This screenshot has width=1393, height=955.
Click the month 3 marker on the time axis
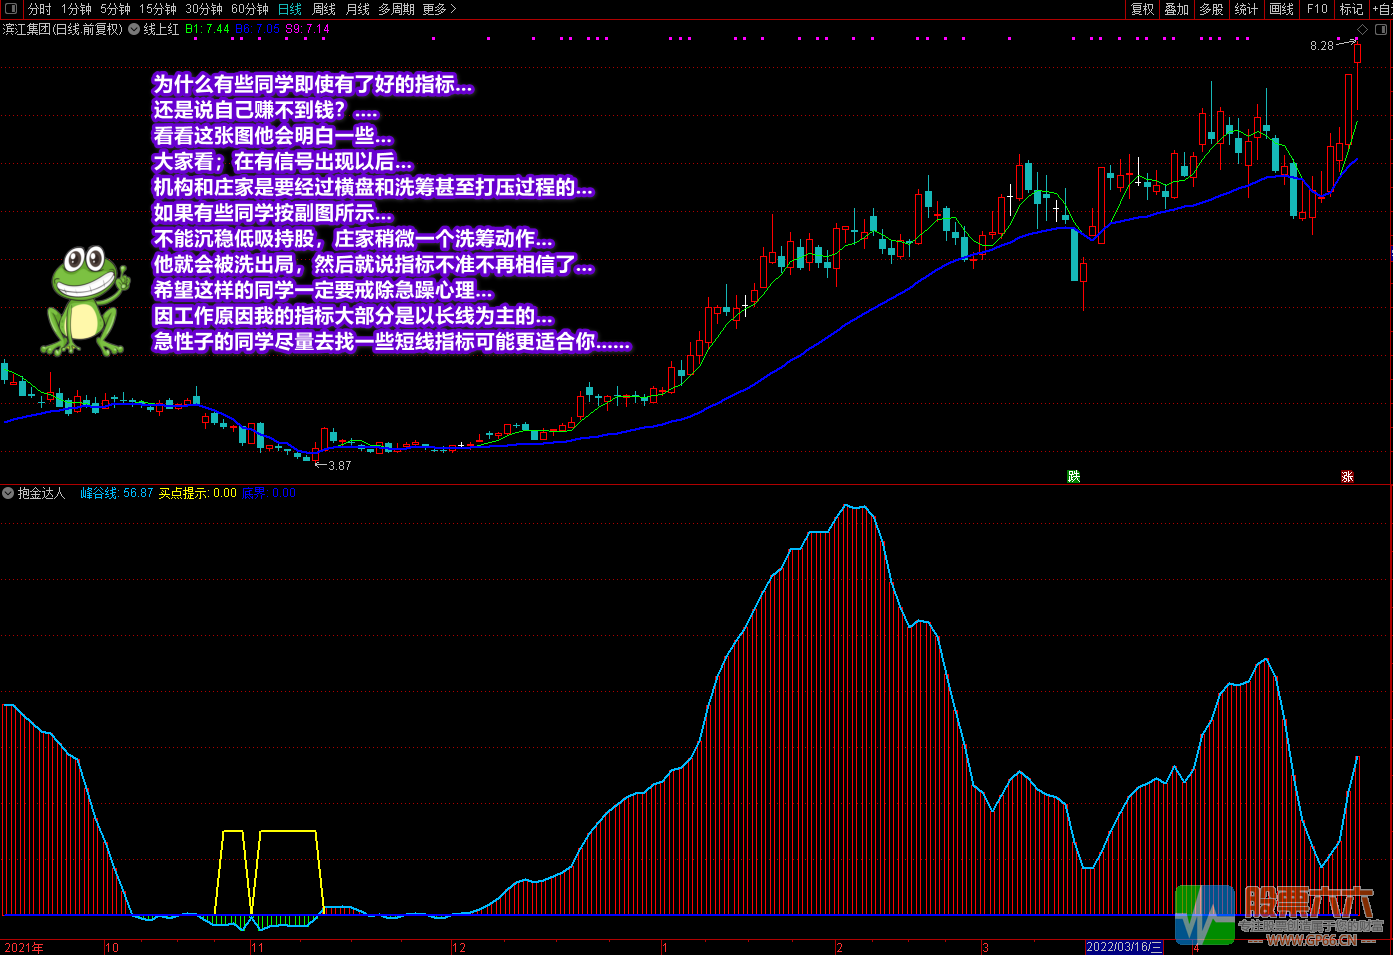(986, 948)
